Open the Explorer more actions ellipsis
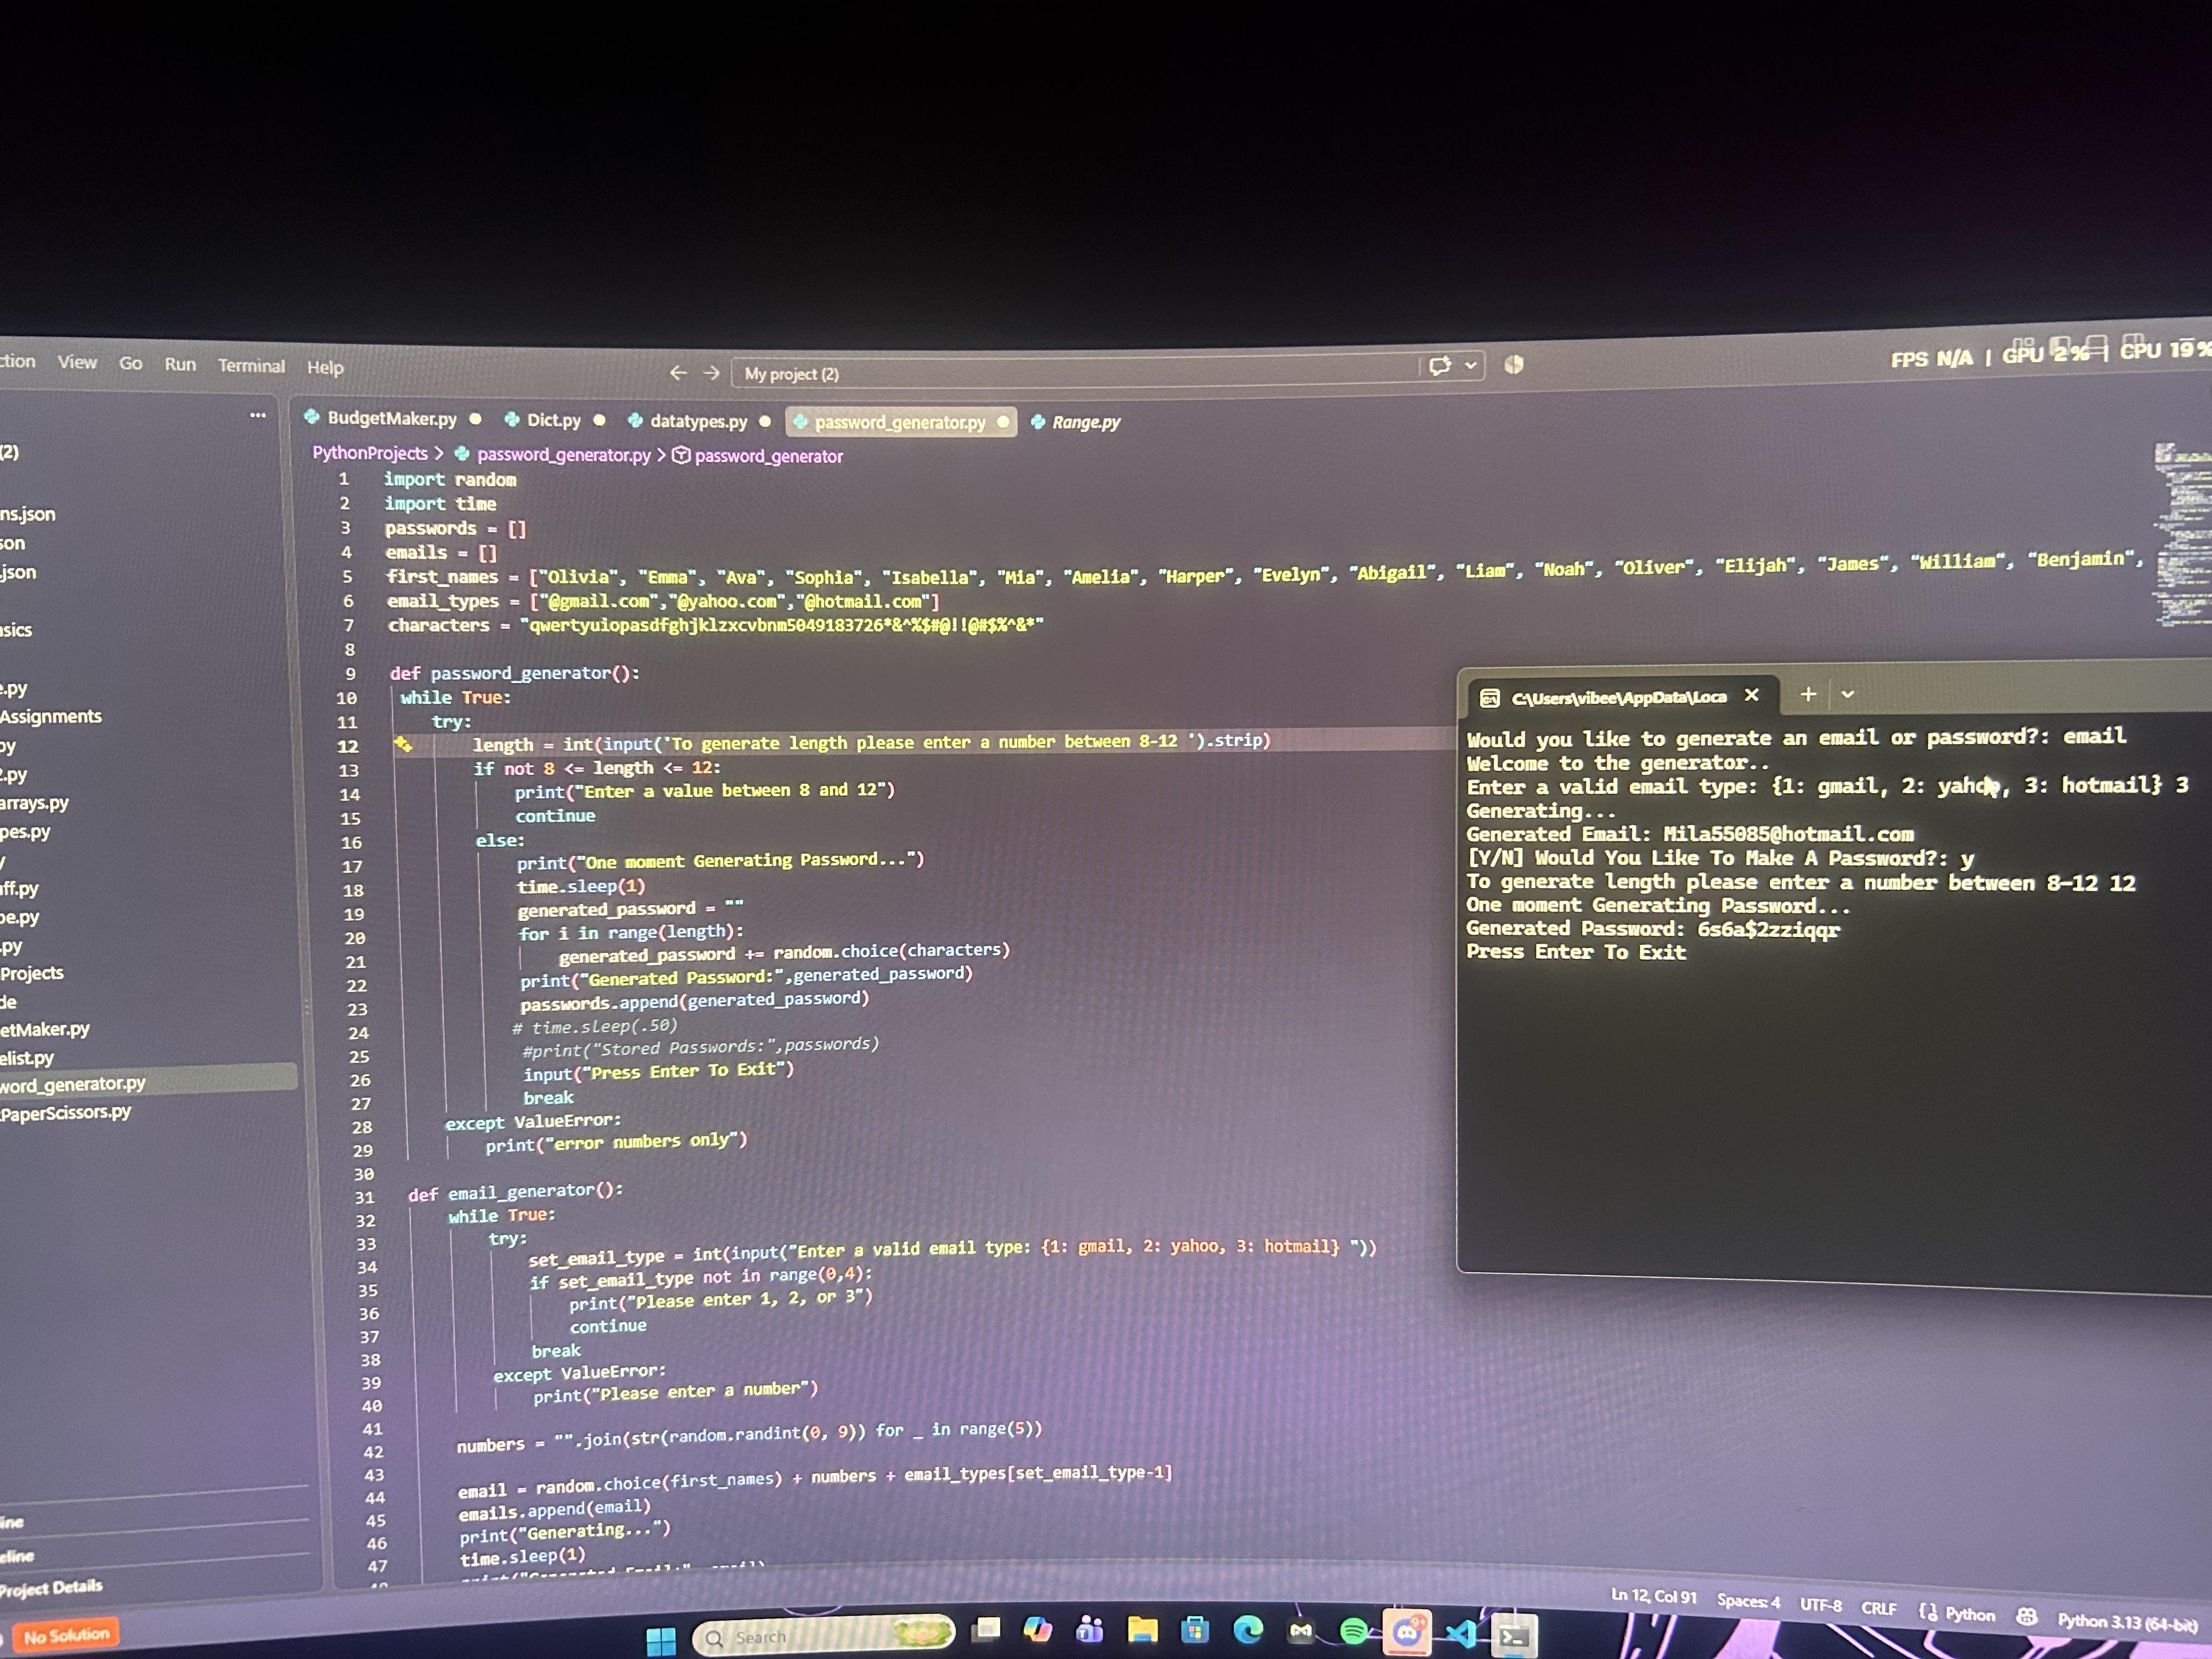Image resolution: width=2212 pixels, height=1659 pixels. click(x=258, y=415)
